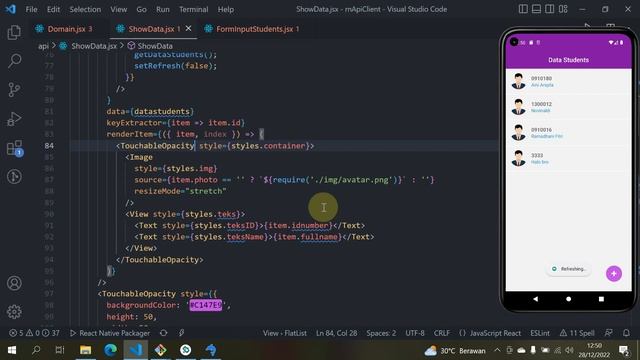Viewport: 640px width, 360px height.
Task: Open Task View on taskbar
Action: (x=60, y=350)
